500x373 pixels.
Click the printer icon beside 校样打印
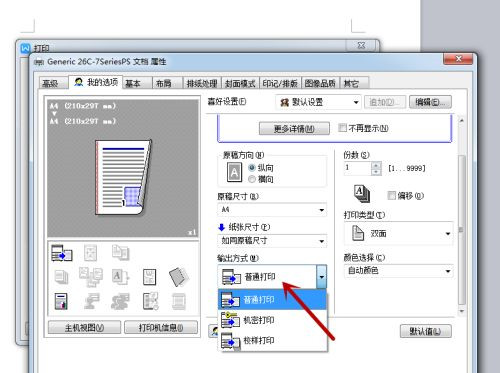tap(230, 341)
